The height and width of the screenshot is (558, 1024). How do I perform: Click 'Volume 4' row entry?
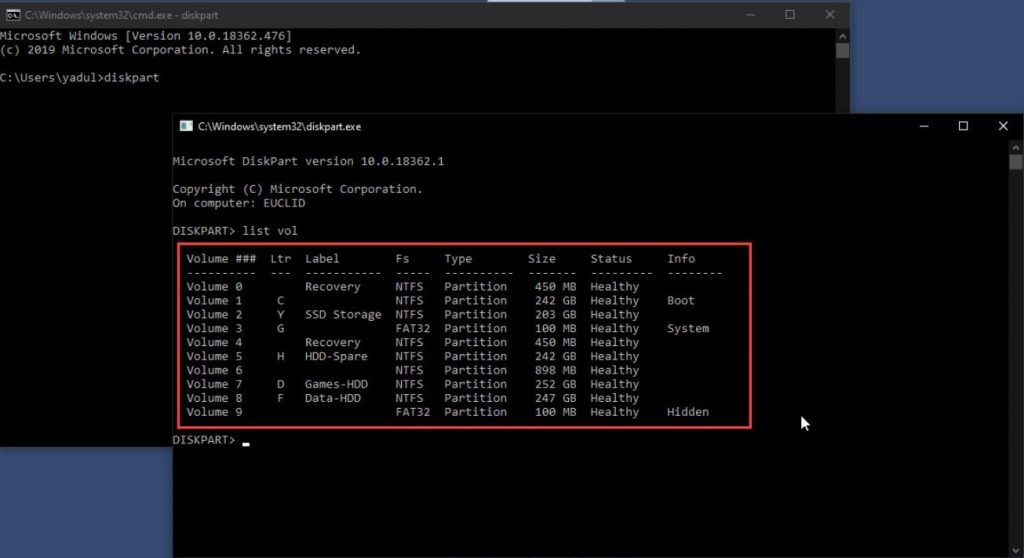pyautogui.click(x=214, y=342)
